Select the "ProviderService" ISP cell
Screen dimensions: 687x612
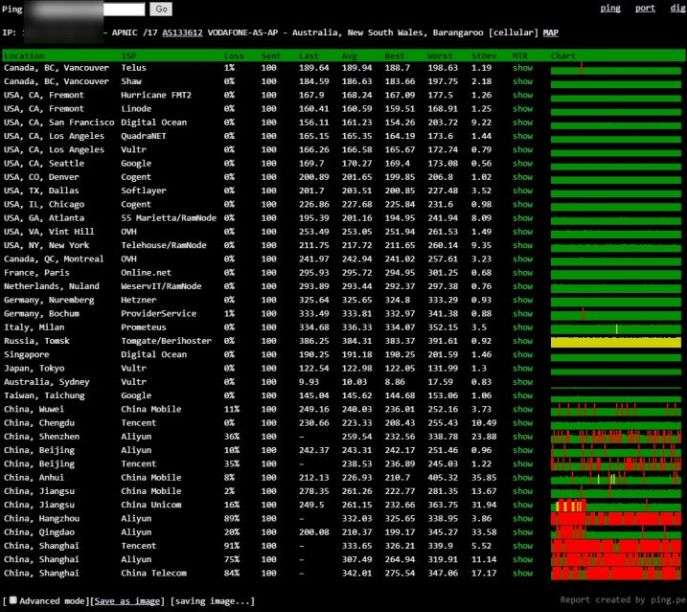click(x=159, y=314)
